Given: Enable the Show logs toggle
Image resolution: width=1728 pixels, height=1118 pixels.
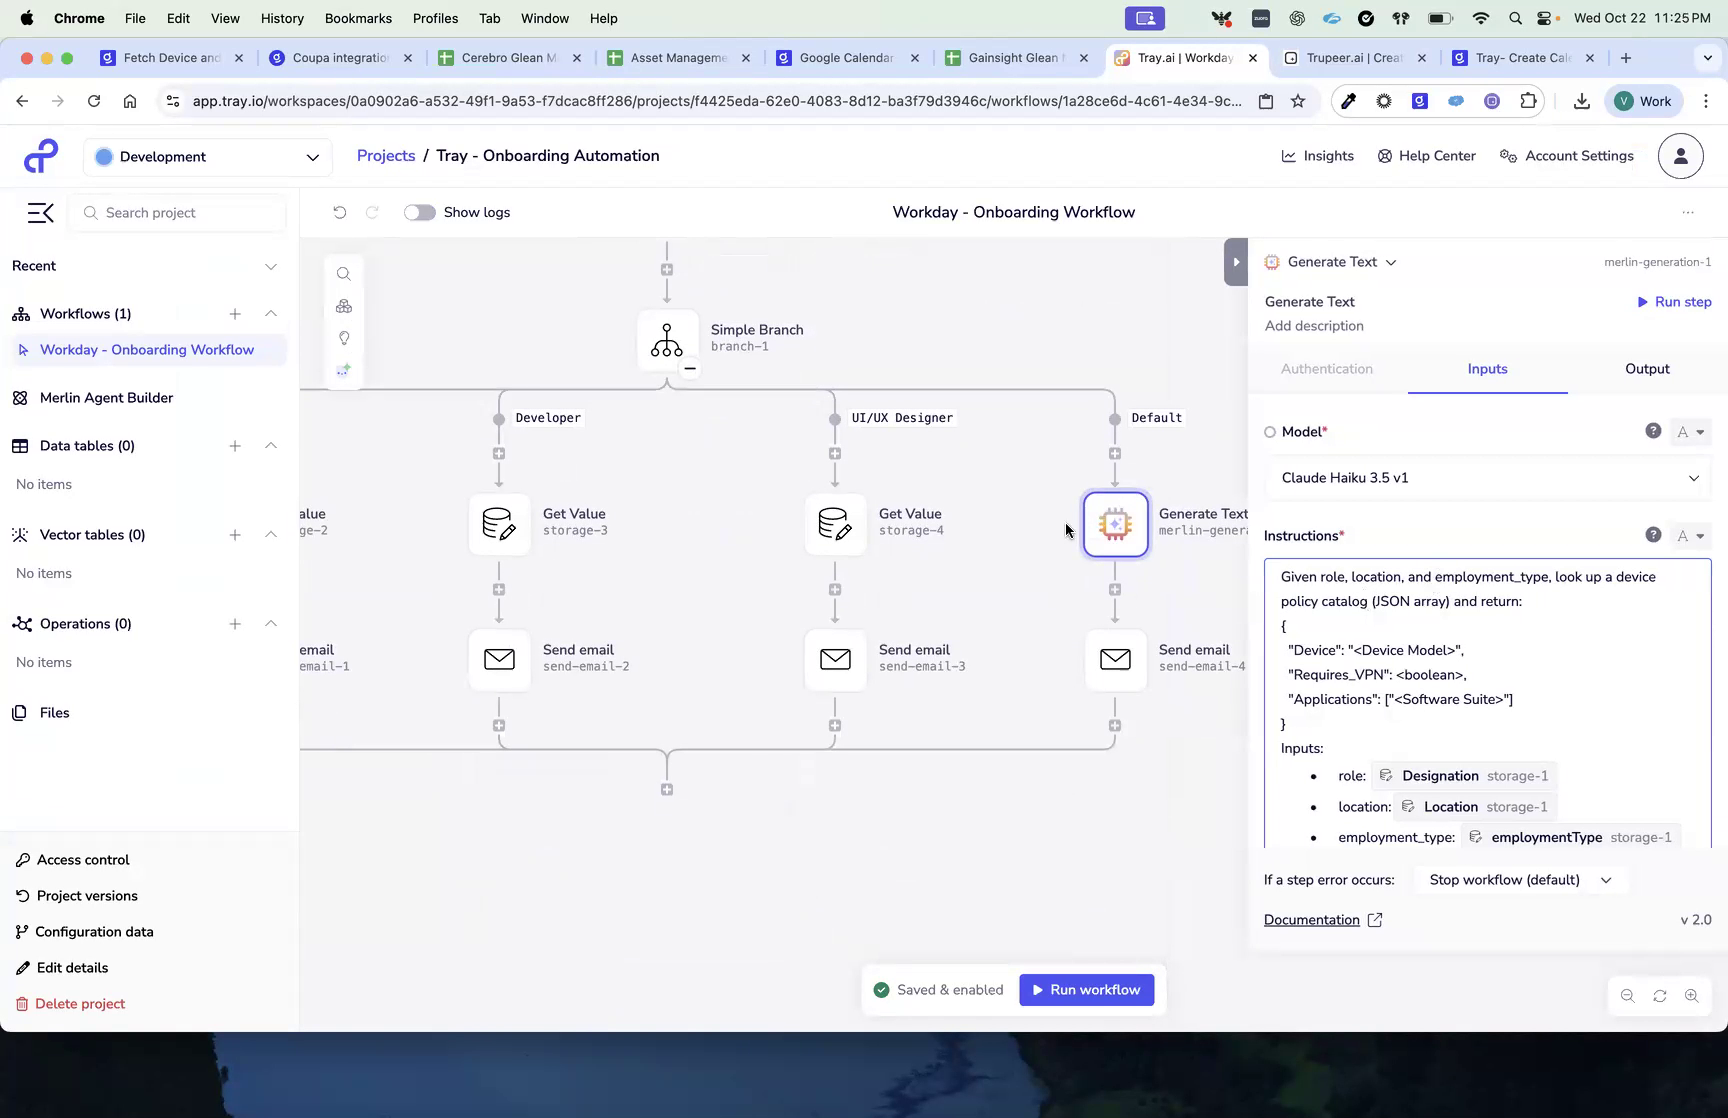Looking at the screenshot, I should point(419,212).
